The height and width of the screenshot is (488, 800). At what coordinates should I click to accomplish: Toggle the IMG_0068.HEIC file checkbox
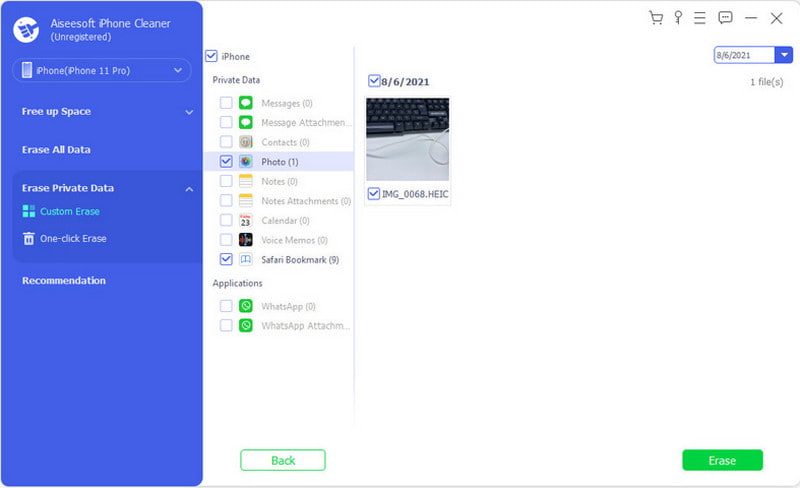tap(374, 194)
